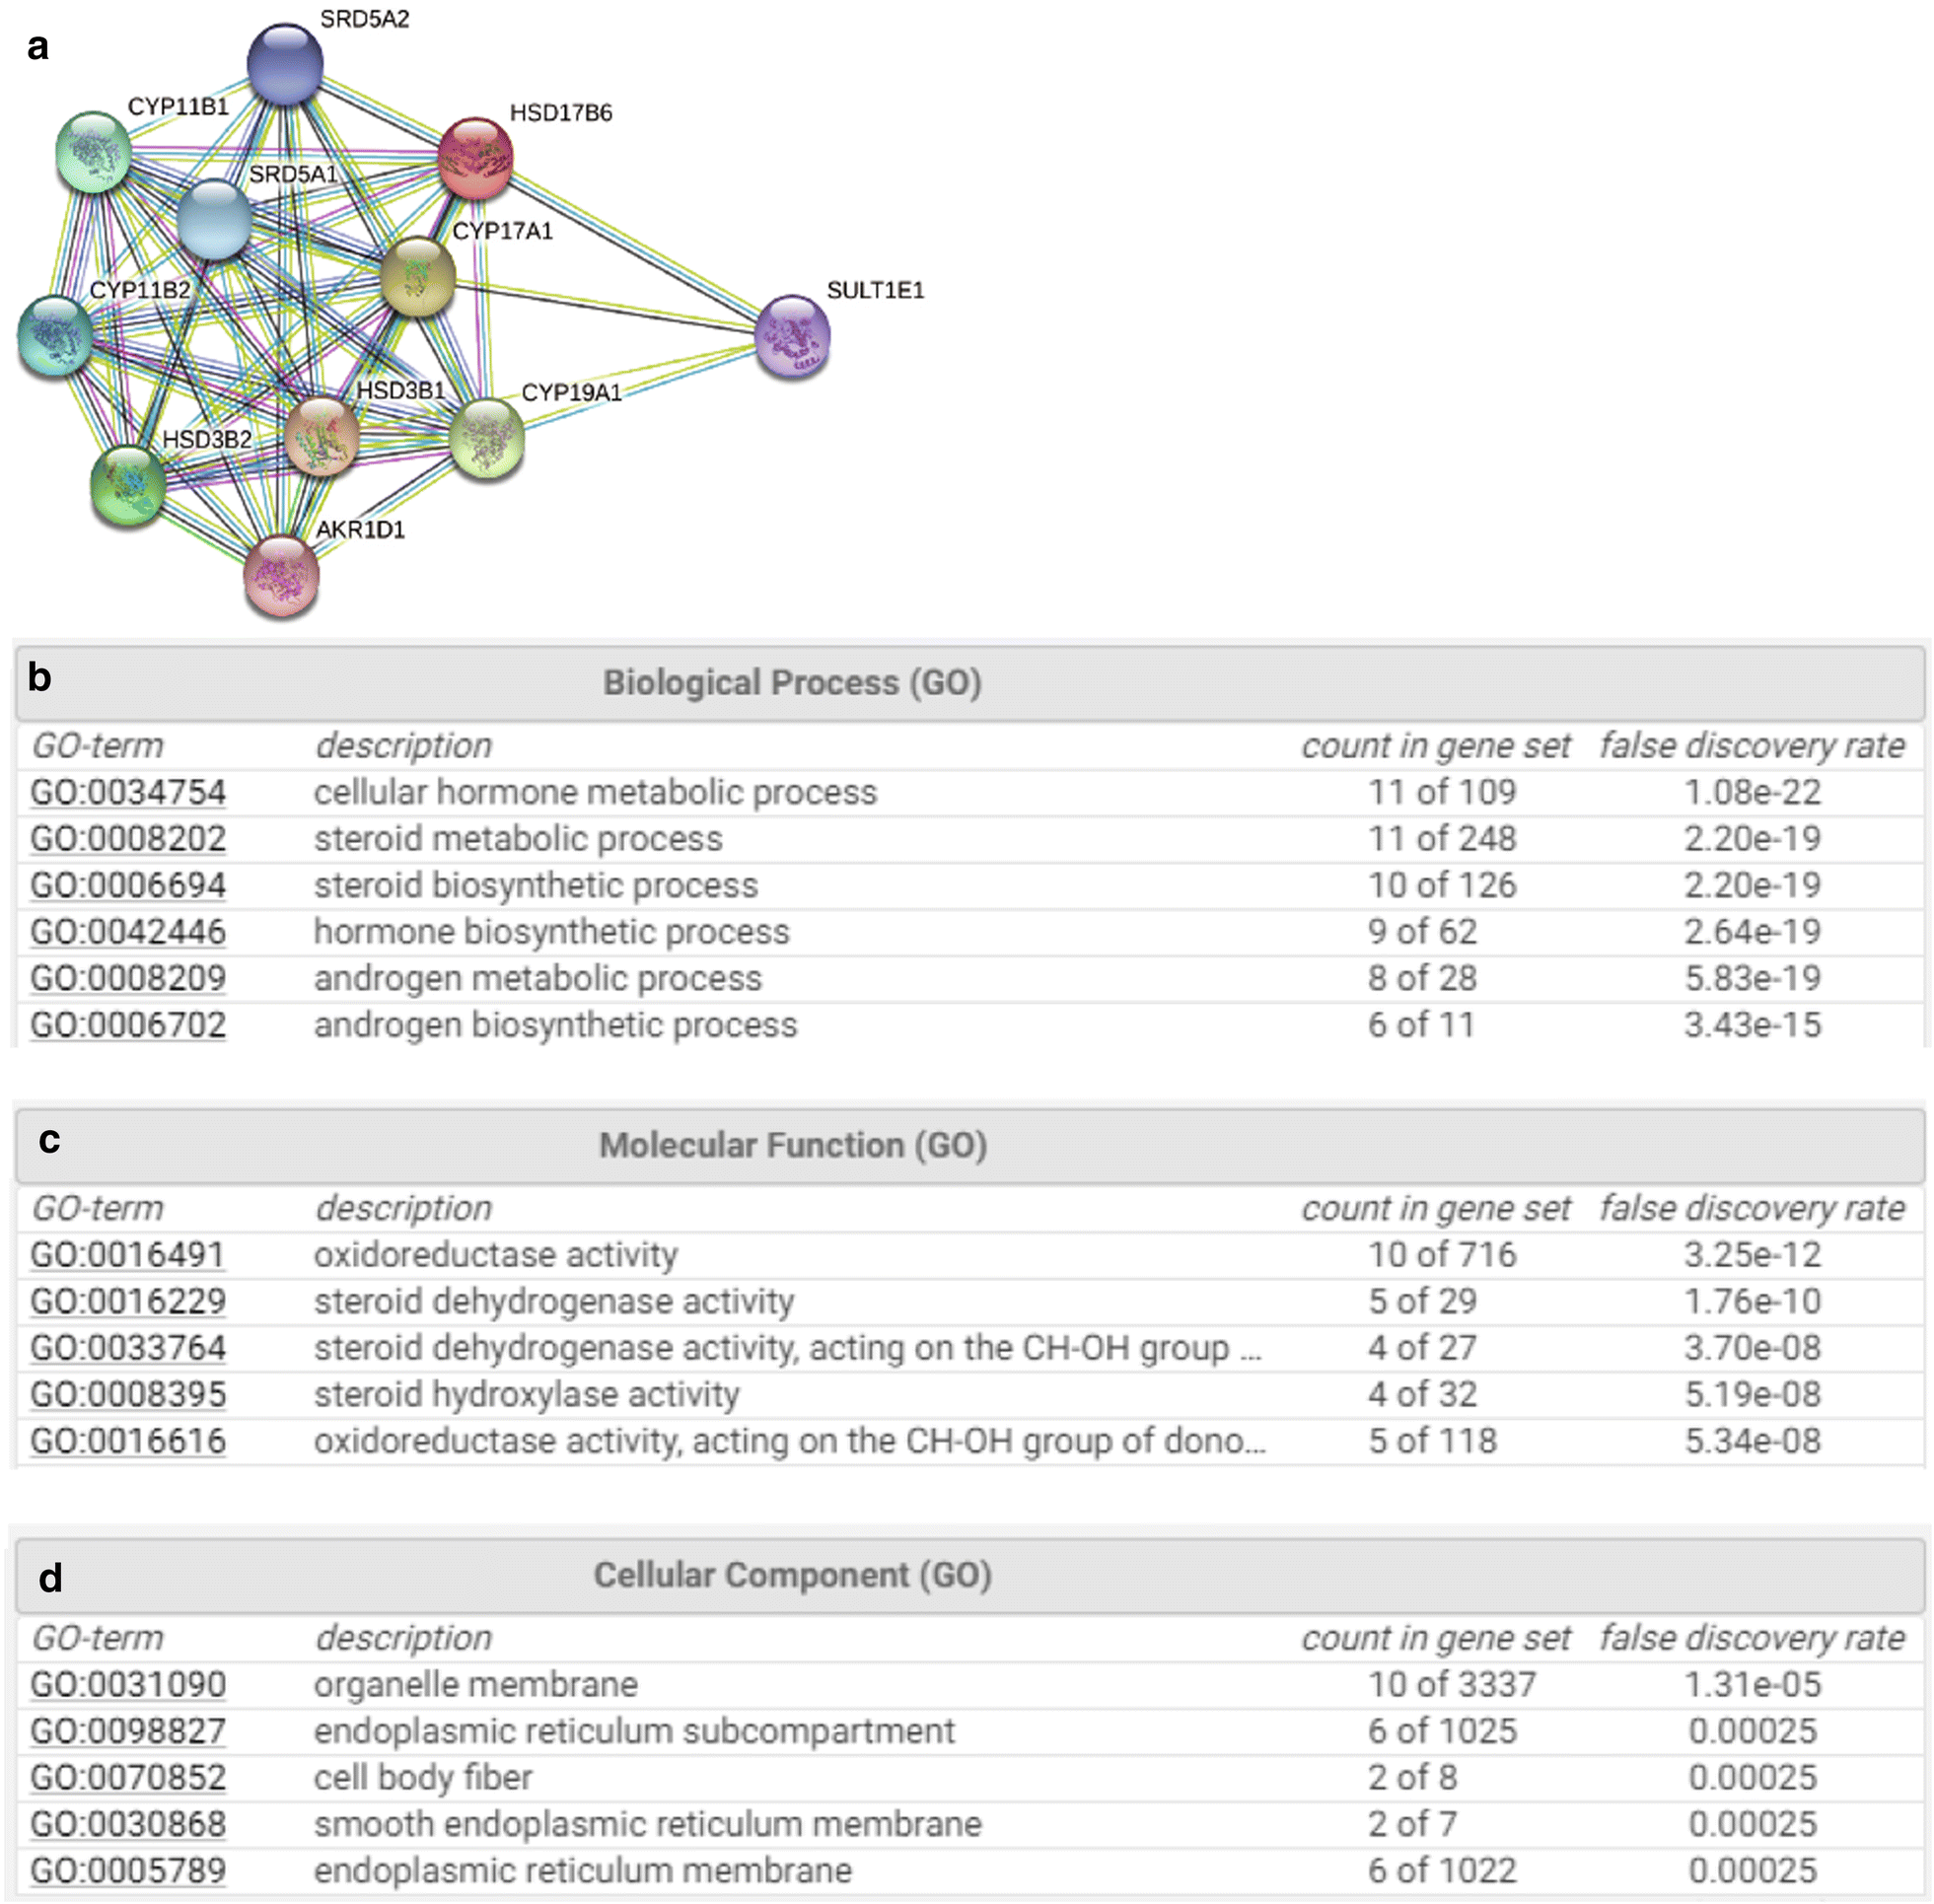This screenshot has height=1904, width=1934.
Task: Click the CYP19A1 light green node
Action: (x=487, y=438)
